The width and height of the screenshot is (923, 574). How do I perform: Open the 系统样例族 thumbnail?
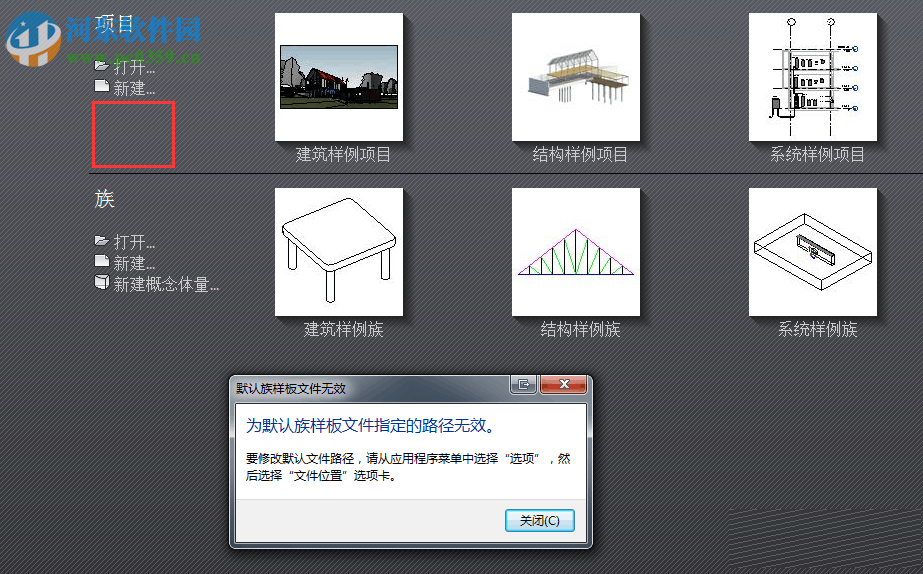[813, 252]
